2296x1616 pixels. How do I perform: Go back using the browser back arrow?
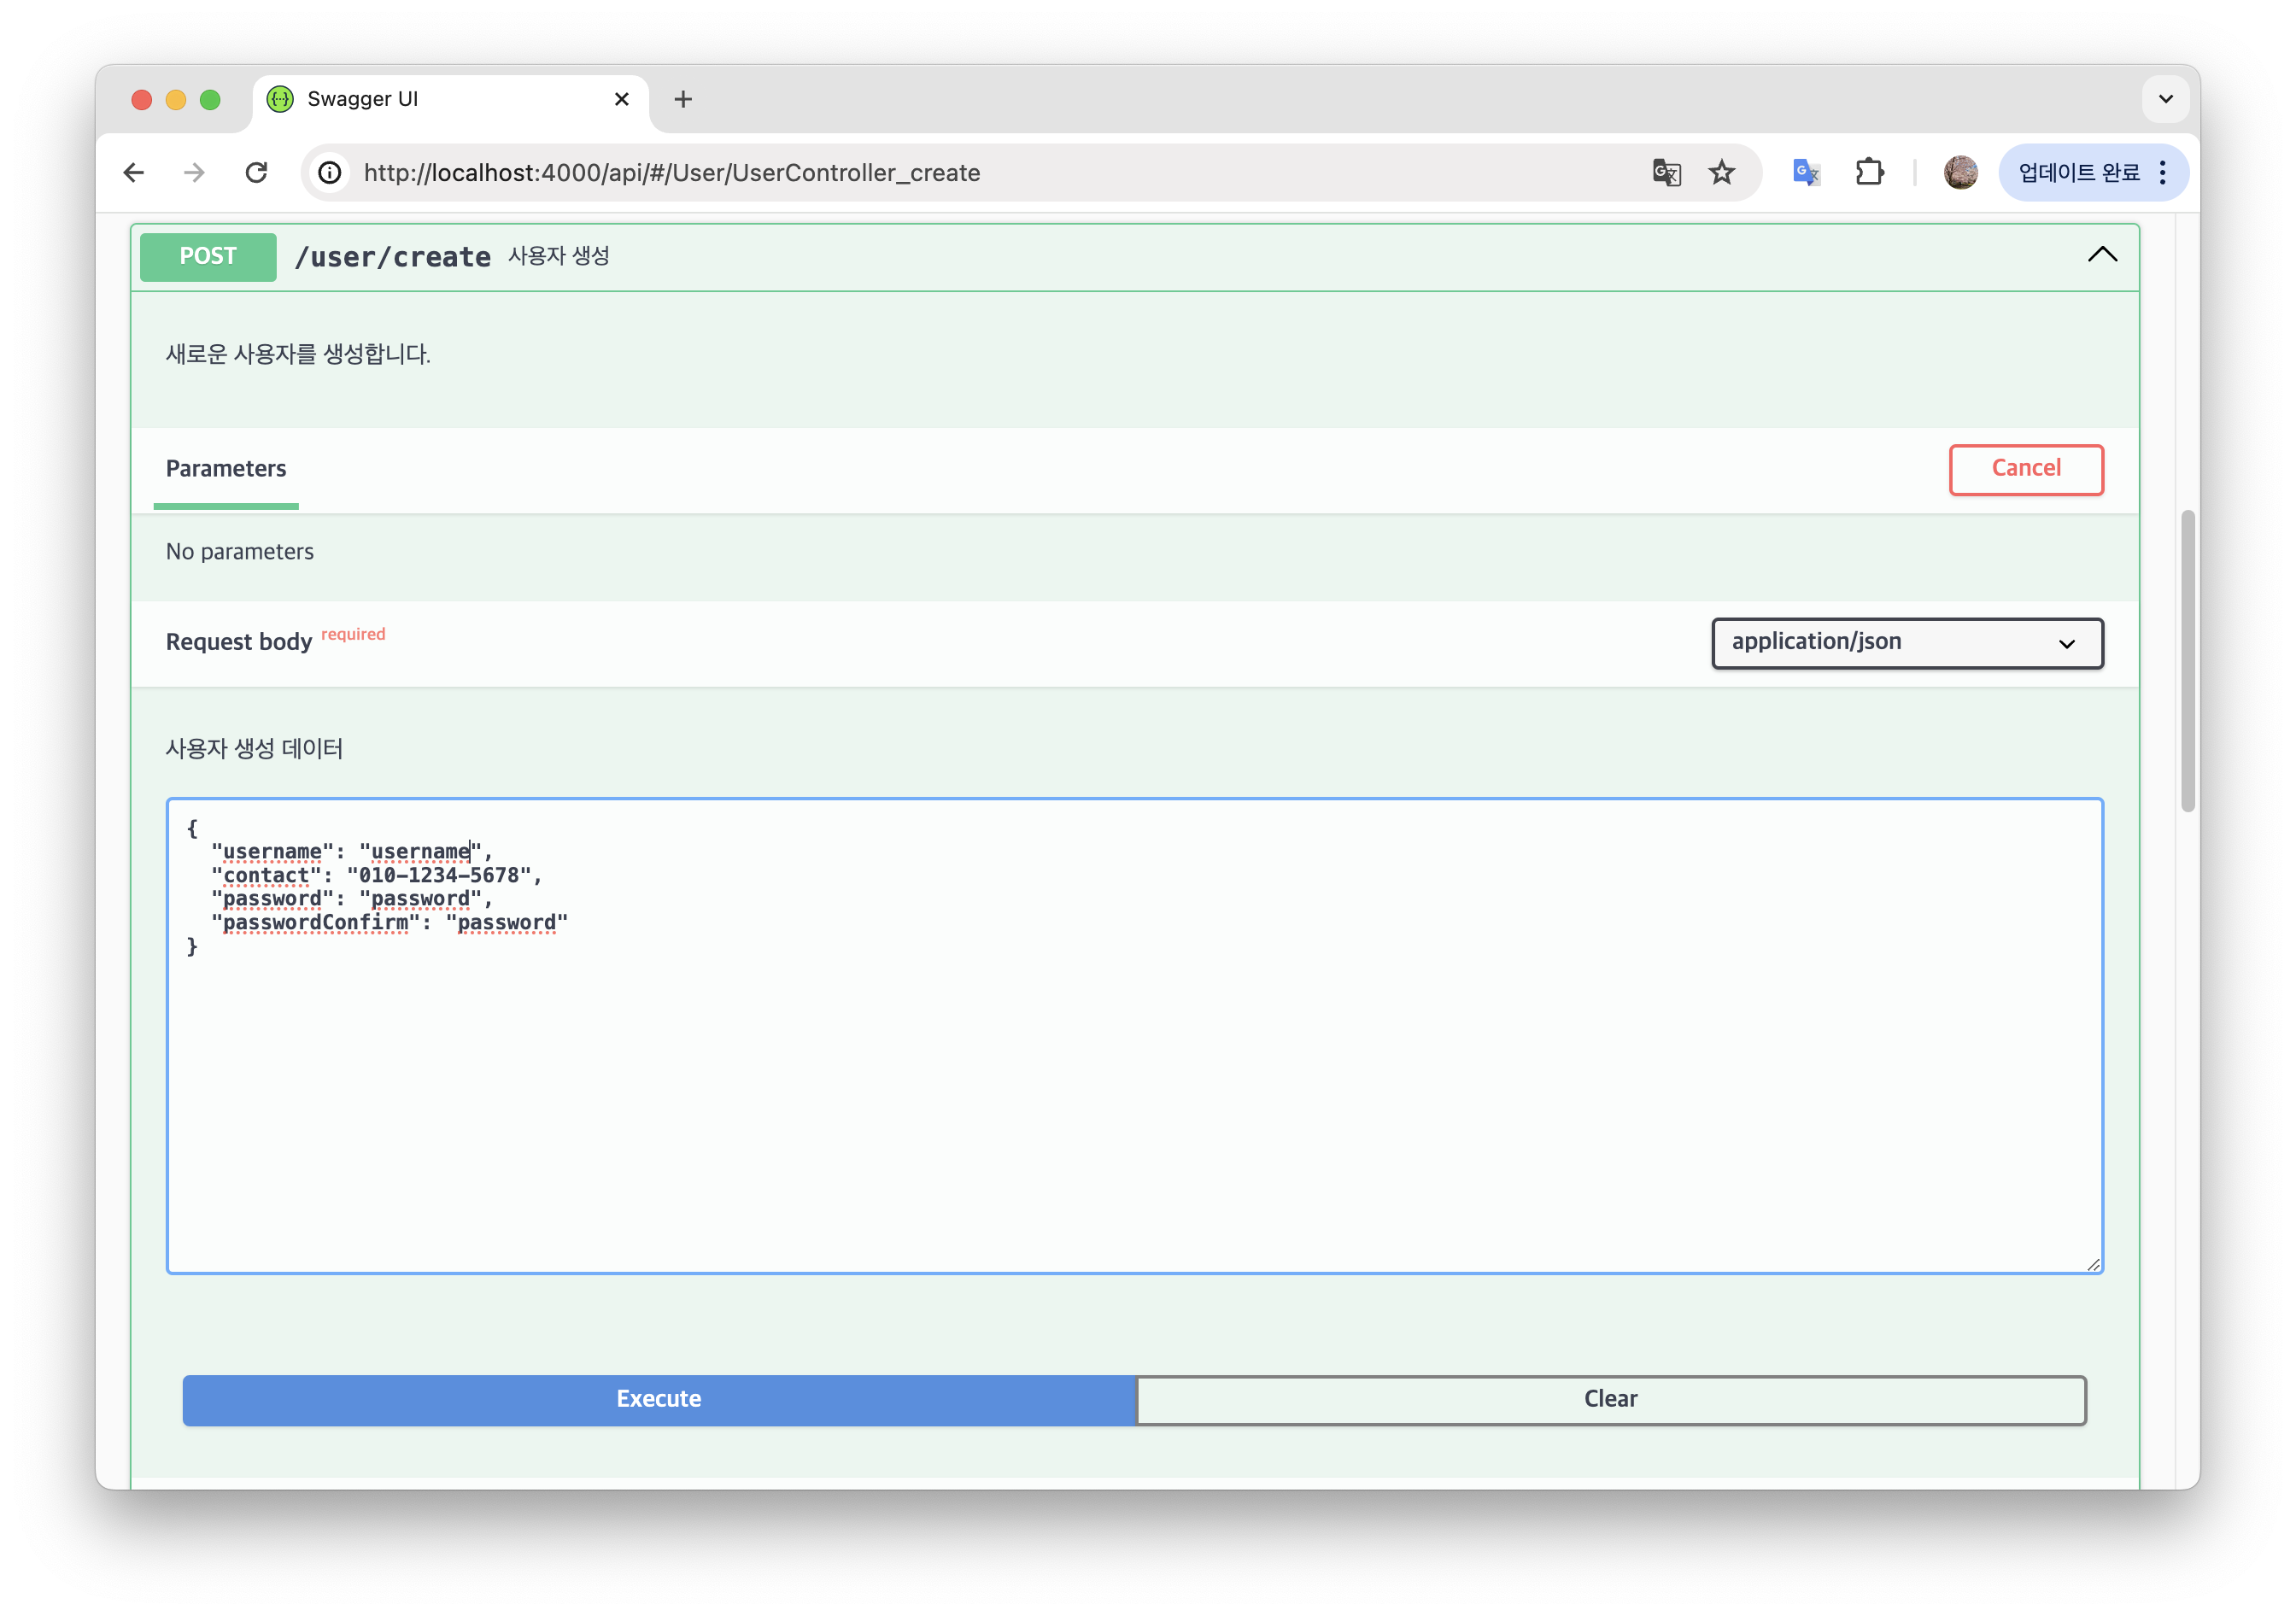[134, 173]
